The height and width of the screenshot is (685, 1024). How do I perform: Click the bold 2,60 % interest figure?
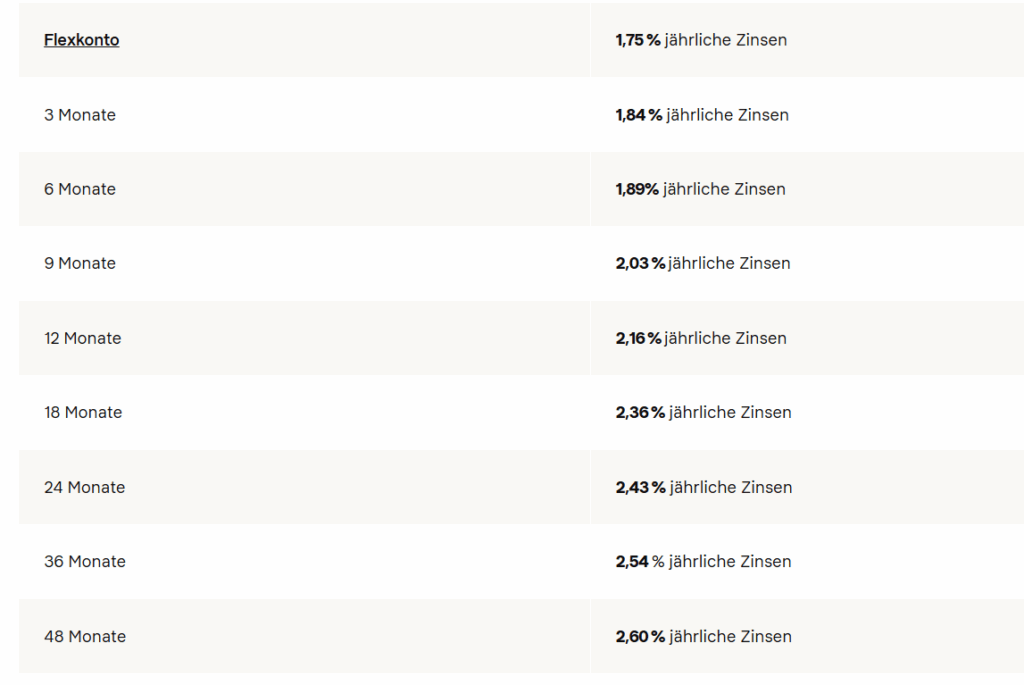[x=640, y=636]
